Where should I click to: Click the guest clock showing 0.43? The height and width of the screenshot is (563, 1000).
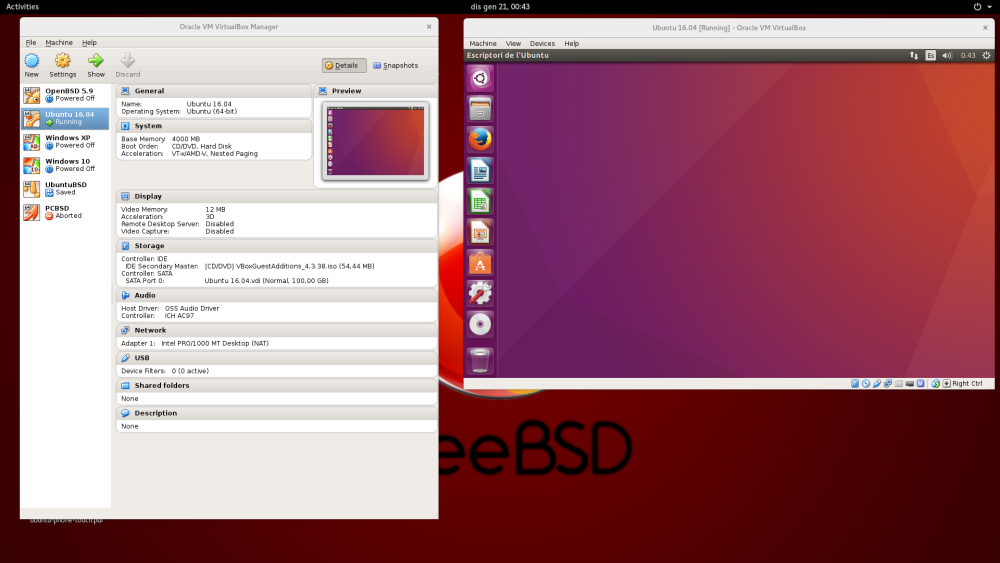point(968,55)
